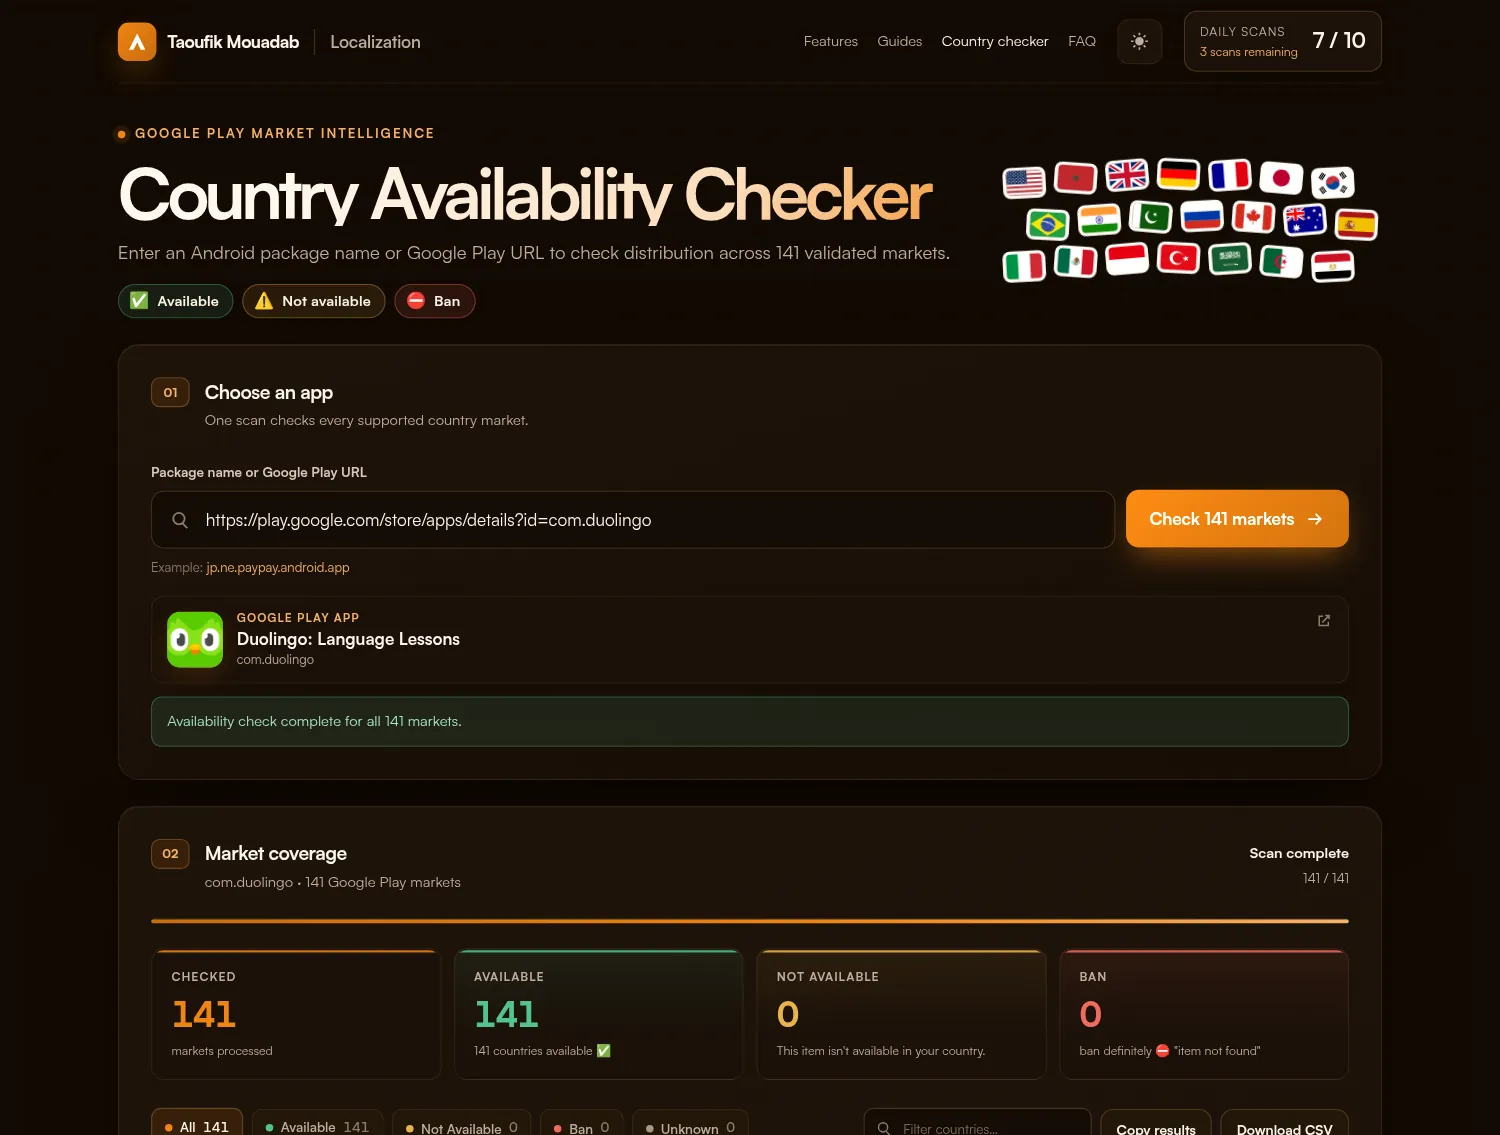Click the Available 141 stat card
Viewport: 1500px width, 1135px height.
coord(598,1014)
